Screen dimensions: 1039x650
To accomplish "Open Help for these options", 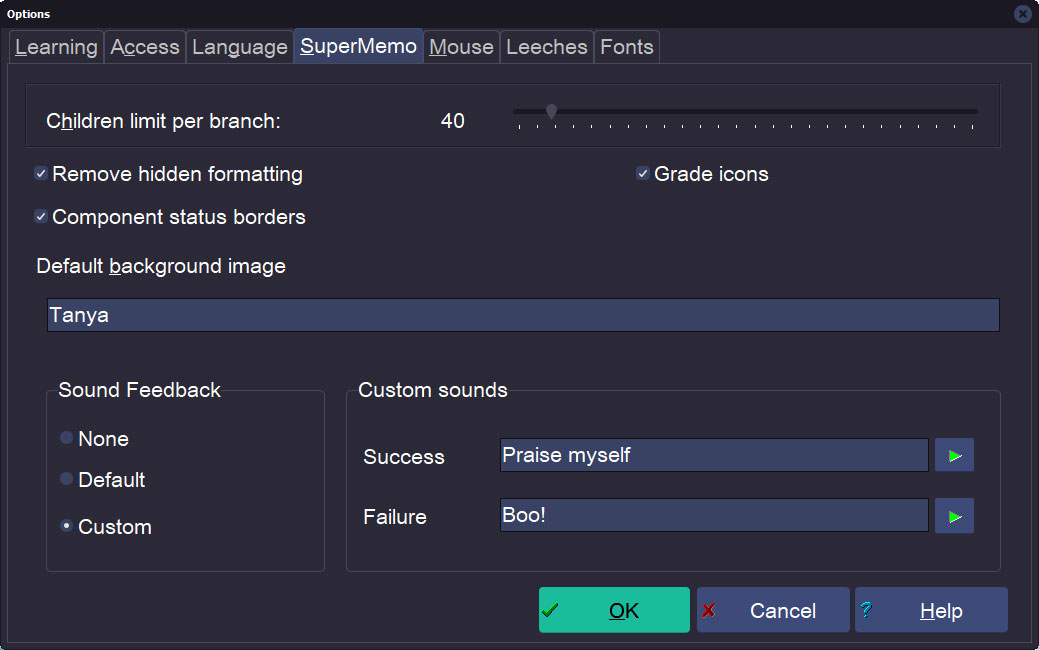I will pos(931,610).
